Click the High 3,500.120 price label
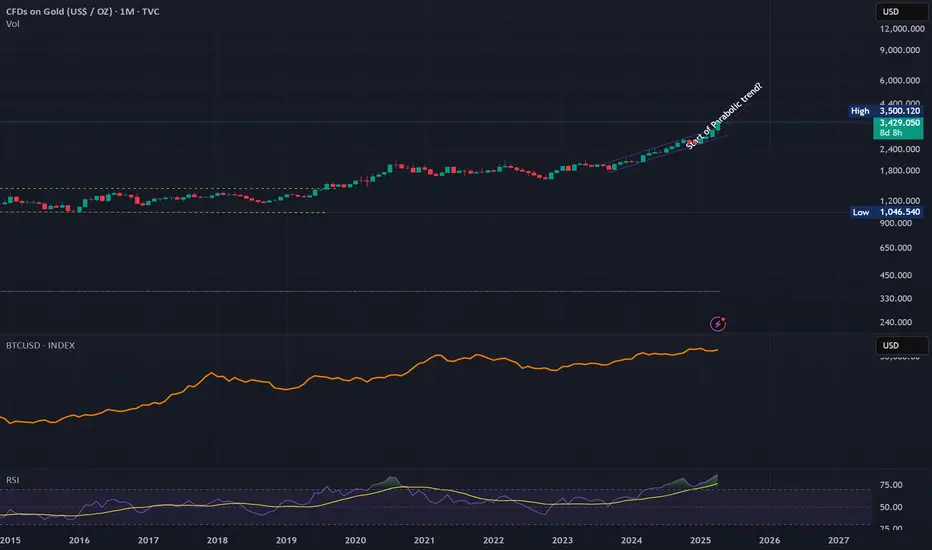Screen dimensions: 932x550 point(886,111)
